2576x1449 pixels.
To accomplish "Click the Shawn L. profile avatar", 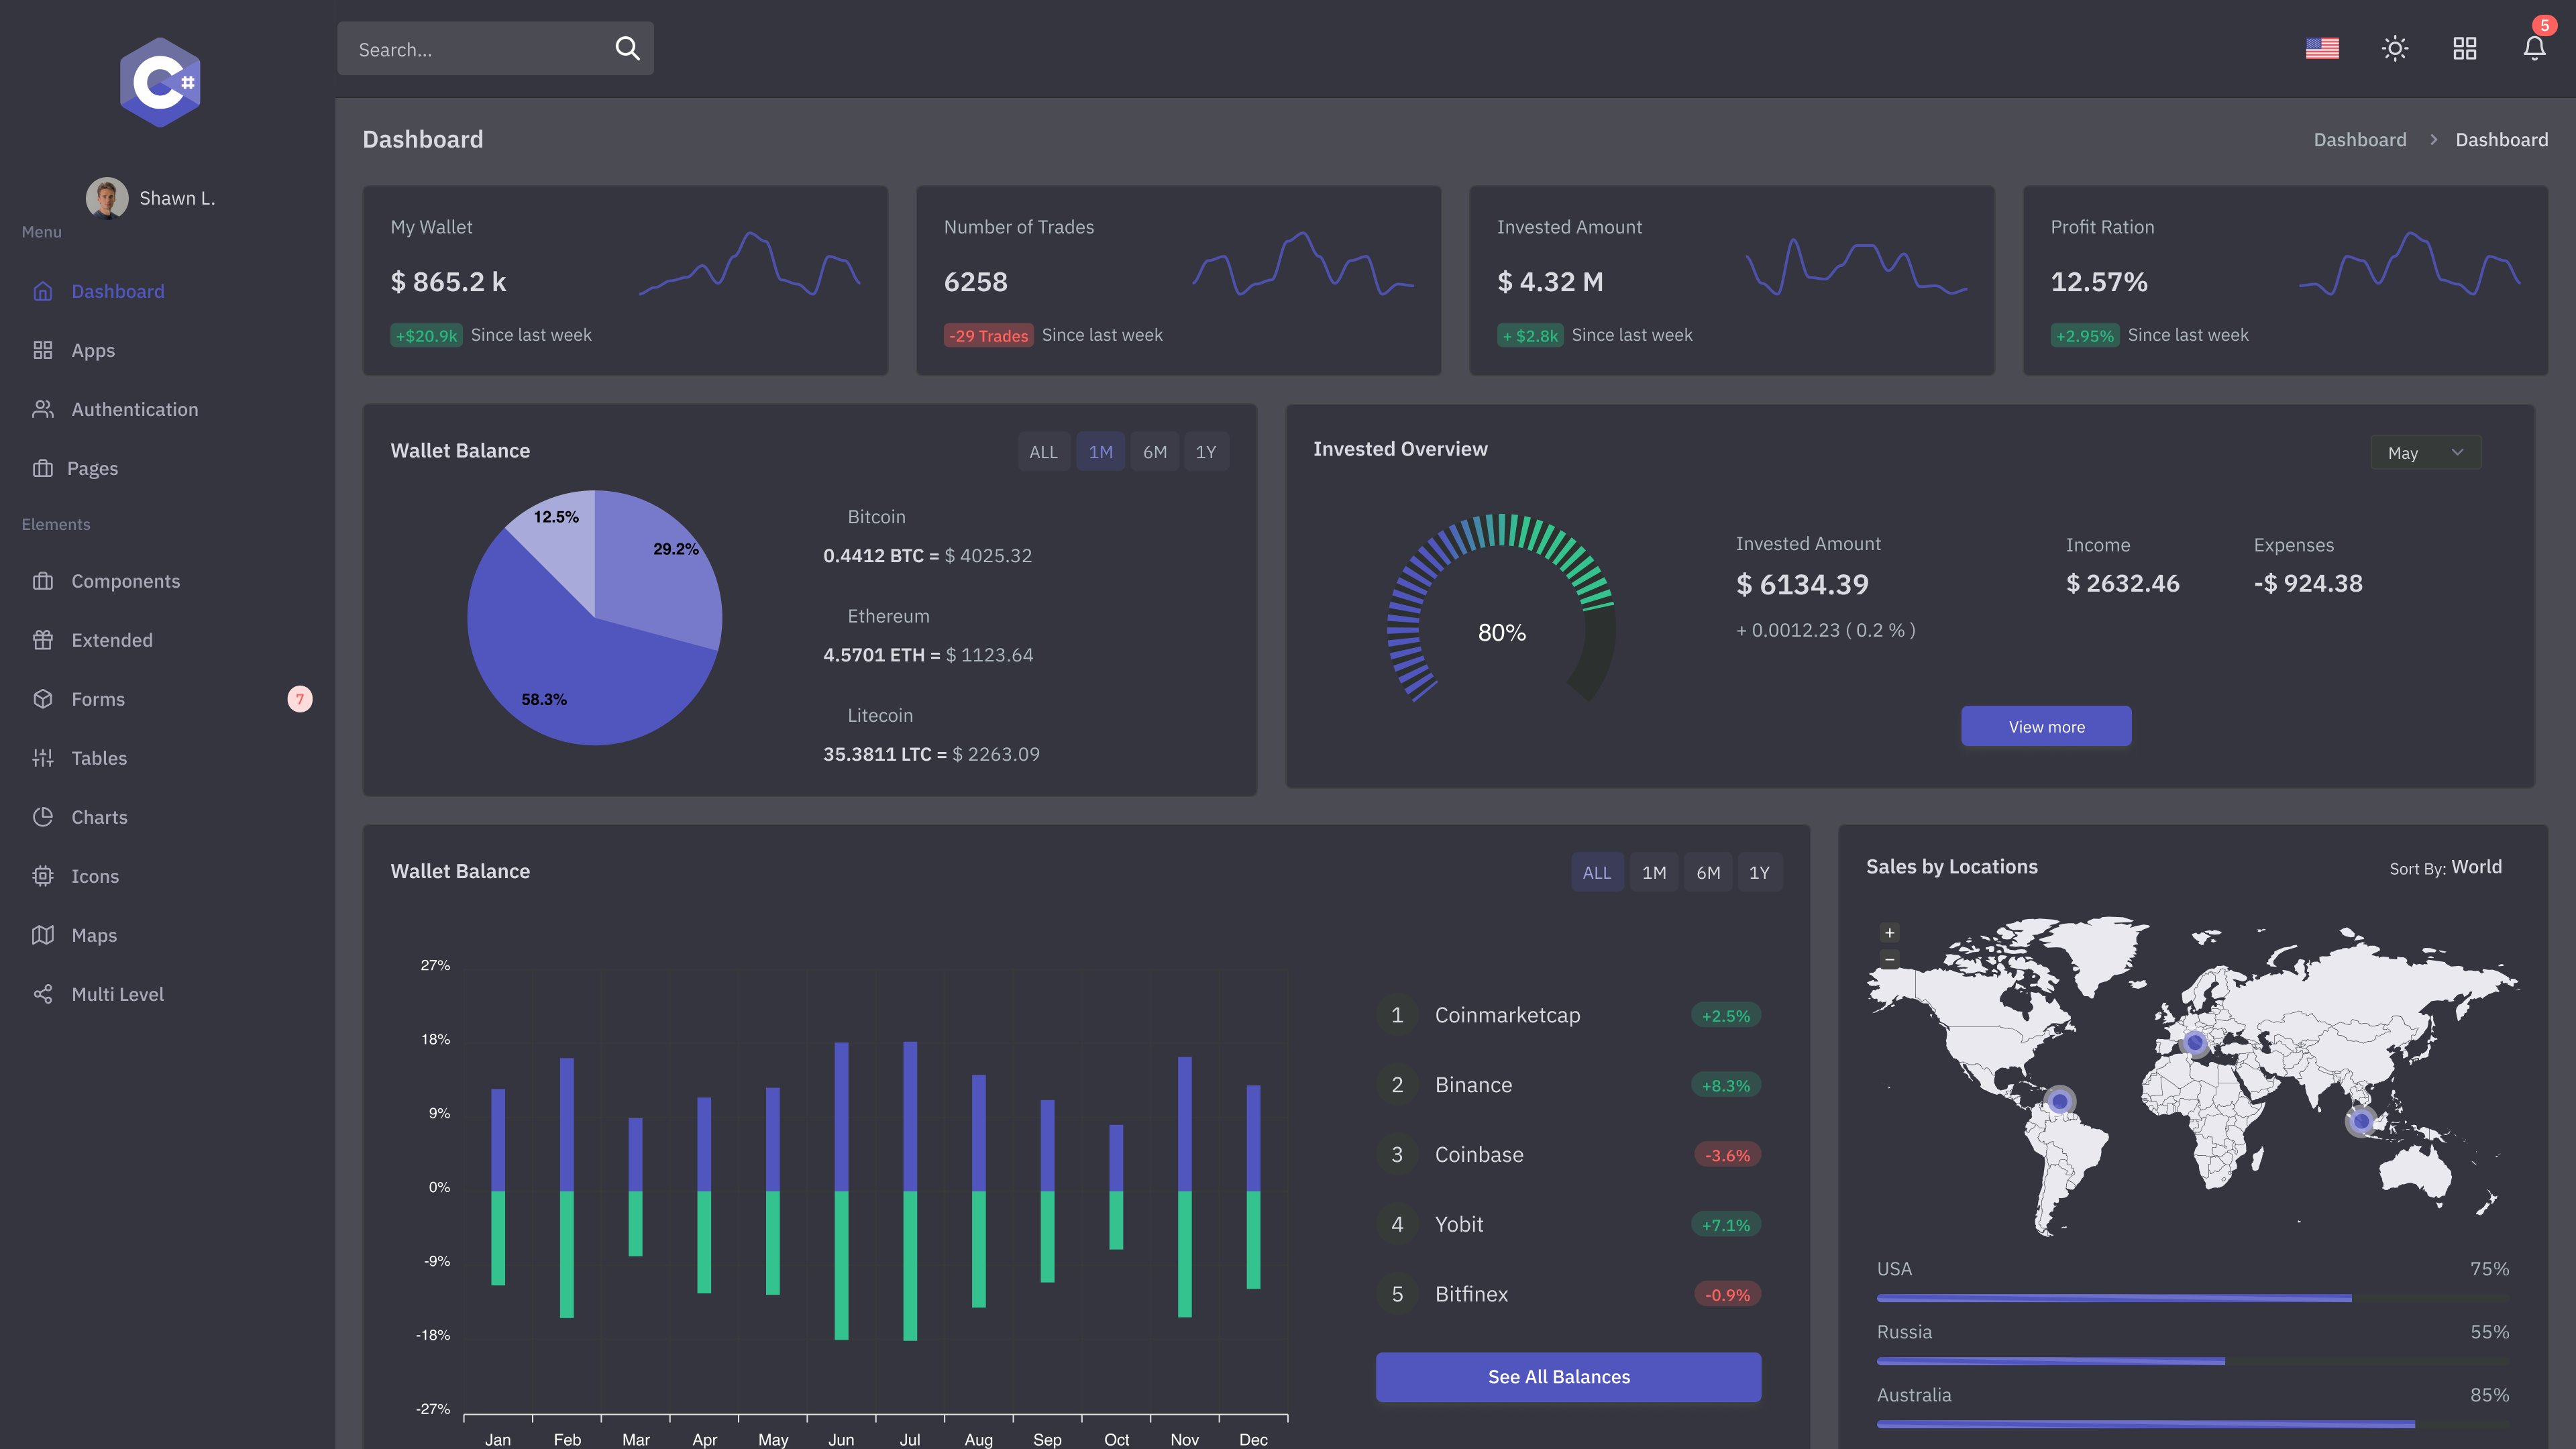I will [107, 198].
